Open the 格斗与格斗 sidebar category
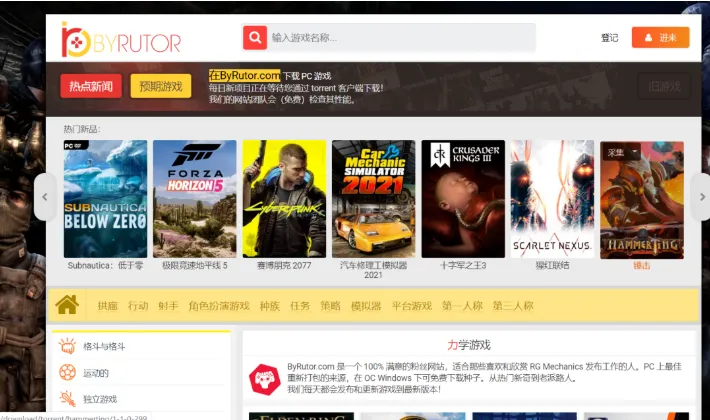This screenshot has height=420, width=710. click(x=104, y=347)
